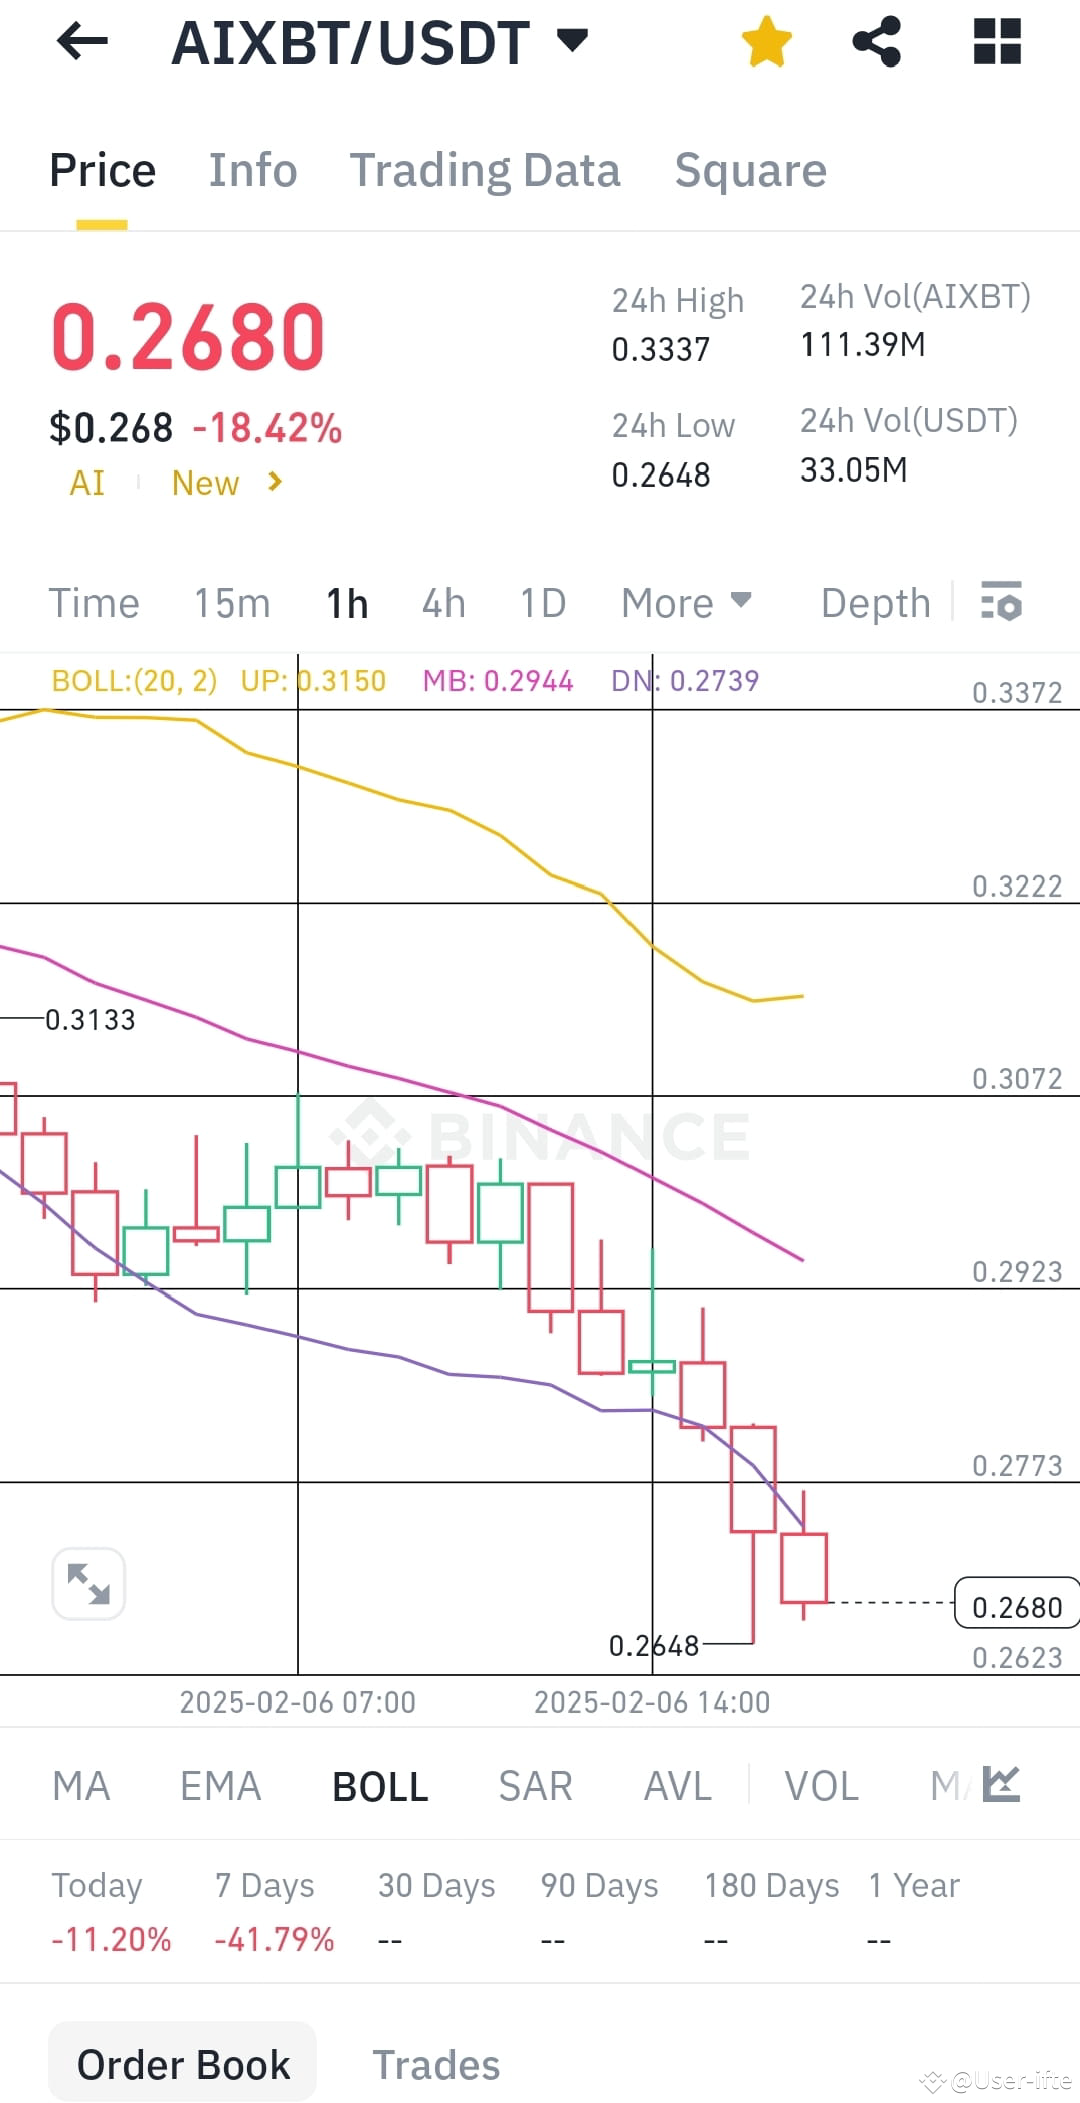This screenshot has width=1080, height=2103.
Task: Open the grid layout icon top right
Action: pos(996,42)
